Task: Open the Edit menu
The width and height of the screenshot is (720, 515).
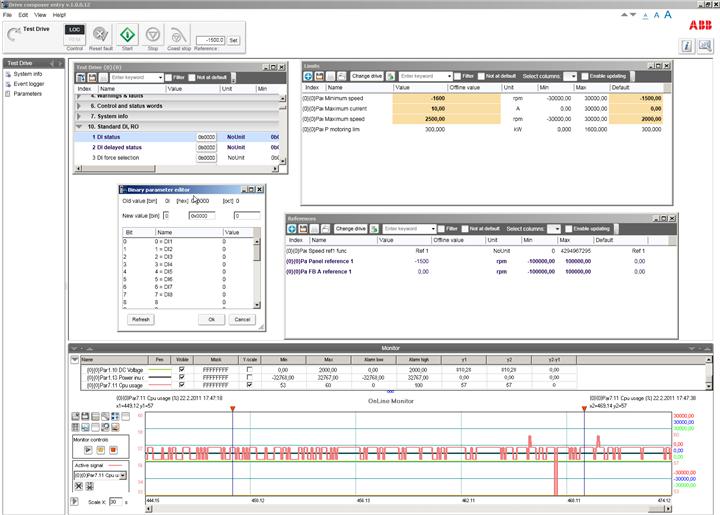Action: pyautogui.click(x=23, y=15)
